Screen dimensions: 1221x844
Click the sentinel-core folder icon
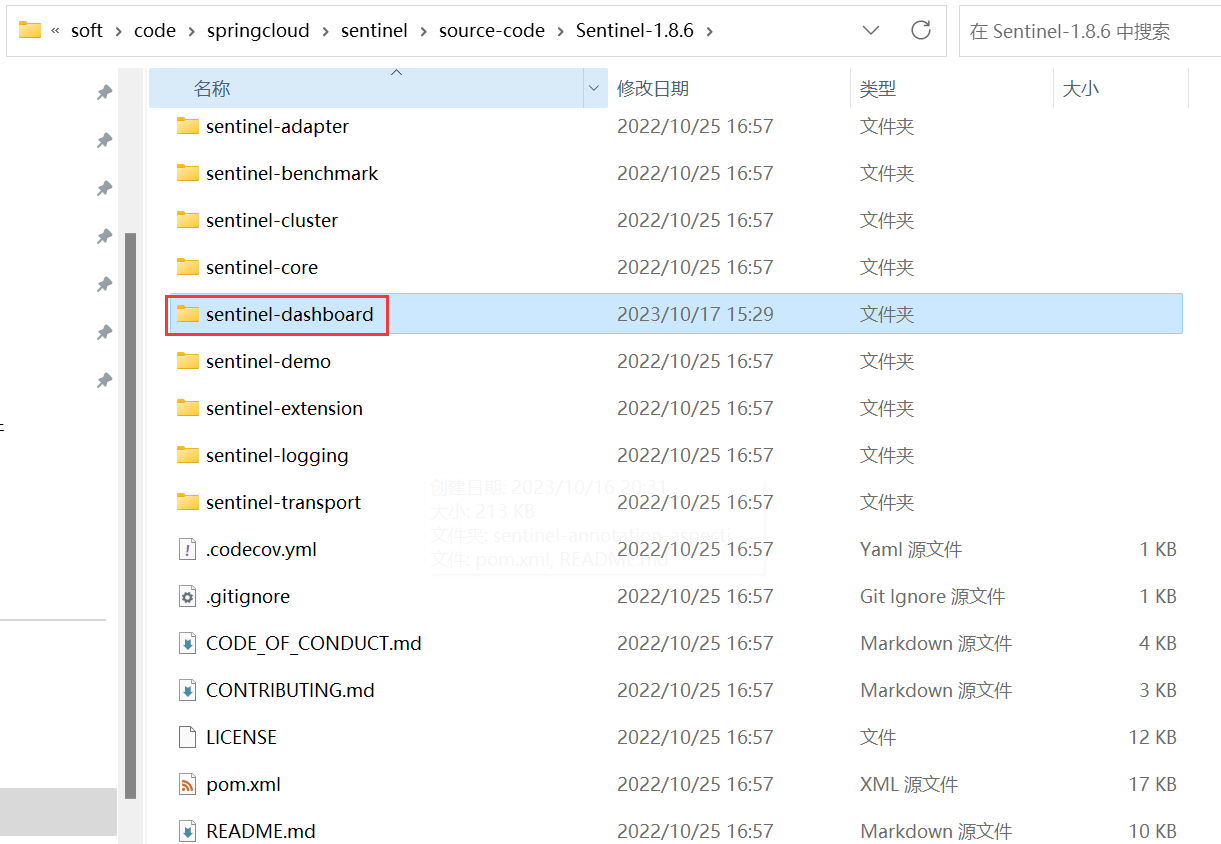pyautogui.click(x=188, y=267)
